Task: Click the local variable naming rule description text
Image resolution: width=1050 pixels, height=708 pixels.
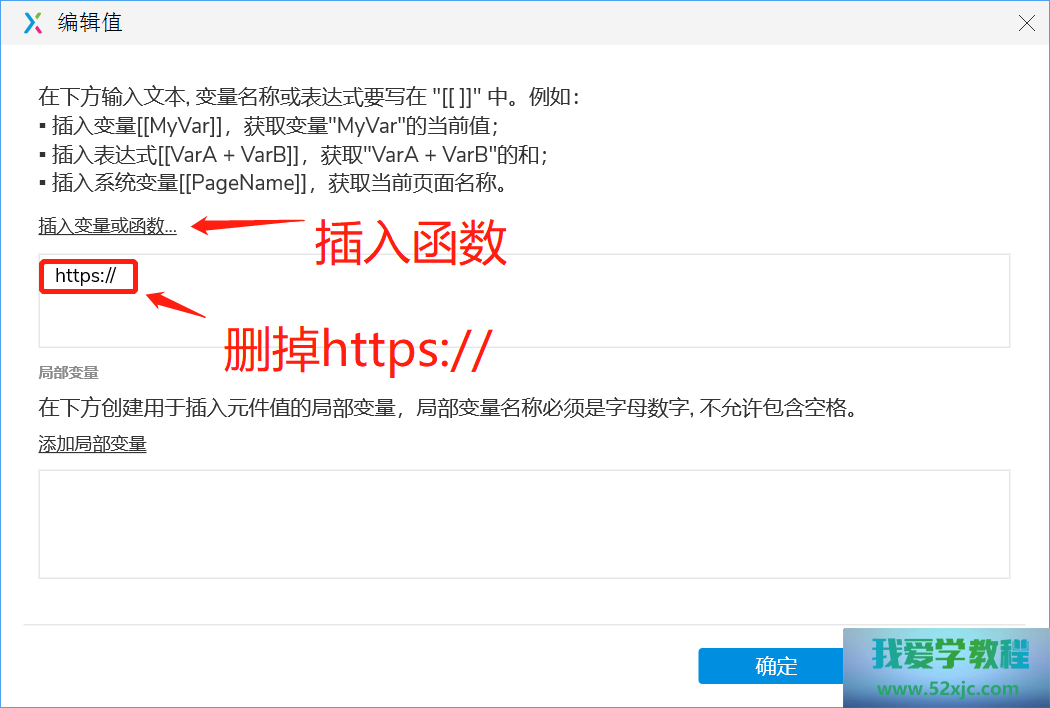Action: click(449, 407)
